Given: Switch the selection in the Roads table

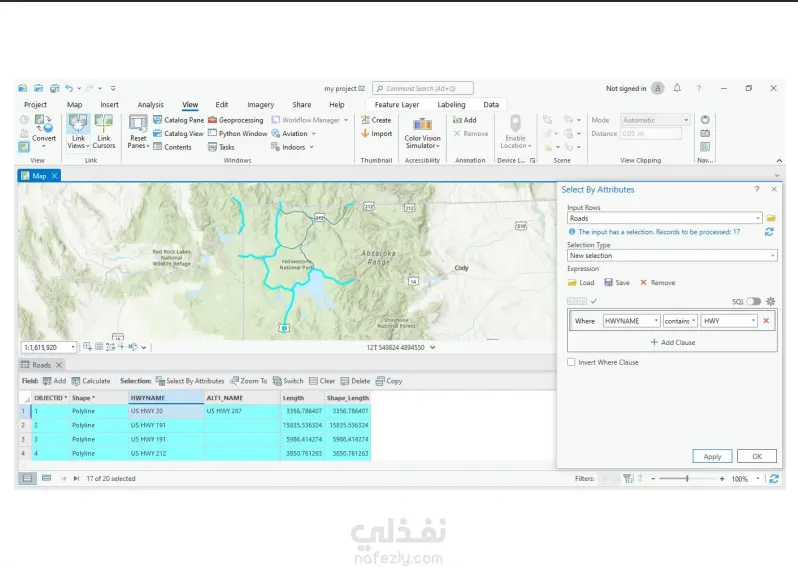Looking at the screenshot, I should click(288, 381).
